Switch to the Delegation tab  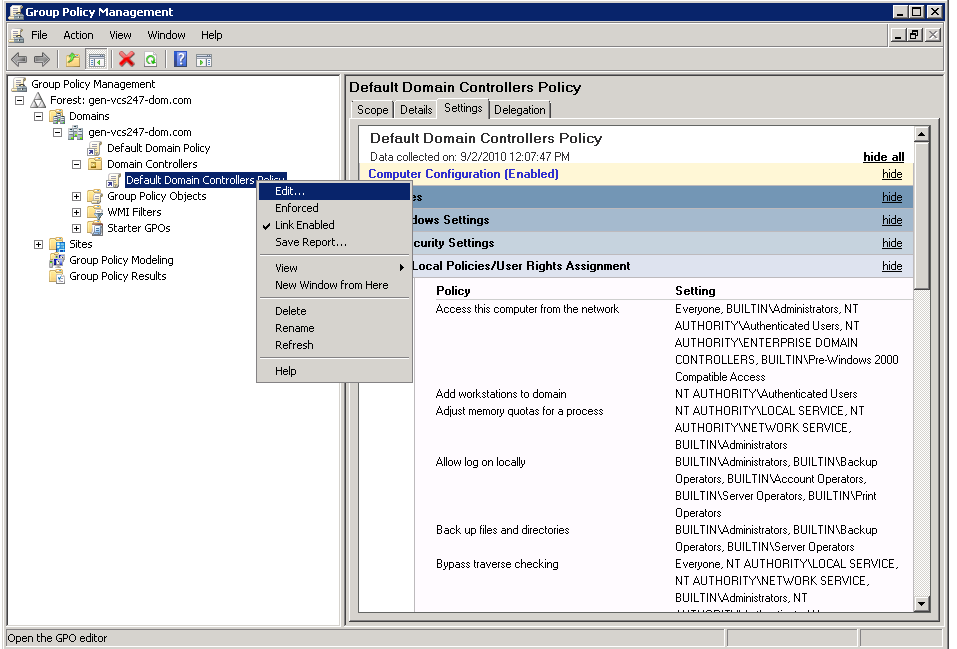click(519, 109)
